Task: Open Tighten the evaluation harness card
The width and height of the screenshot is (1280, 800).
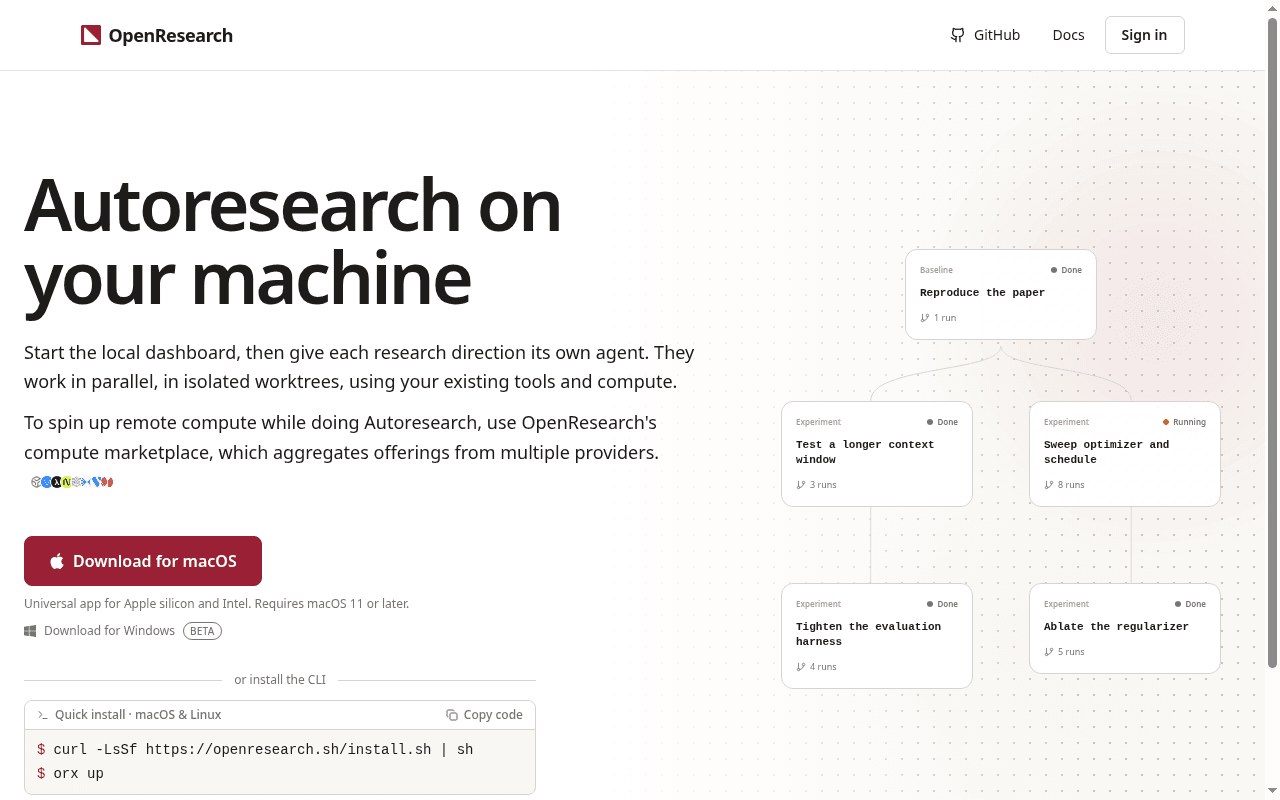Action: 876,636
